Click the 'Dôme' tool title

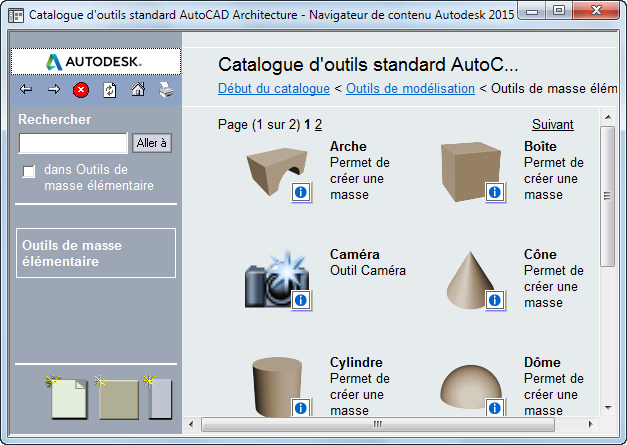(542, 362)
